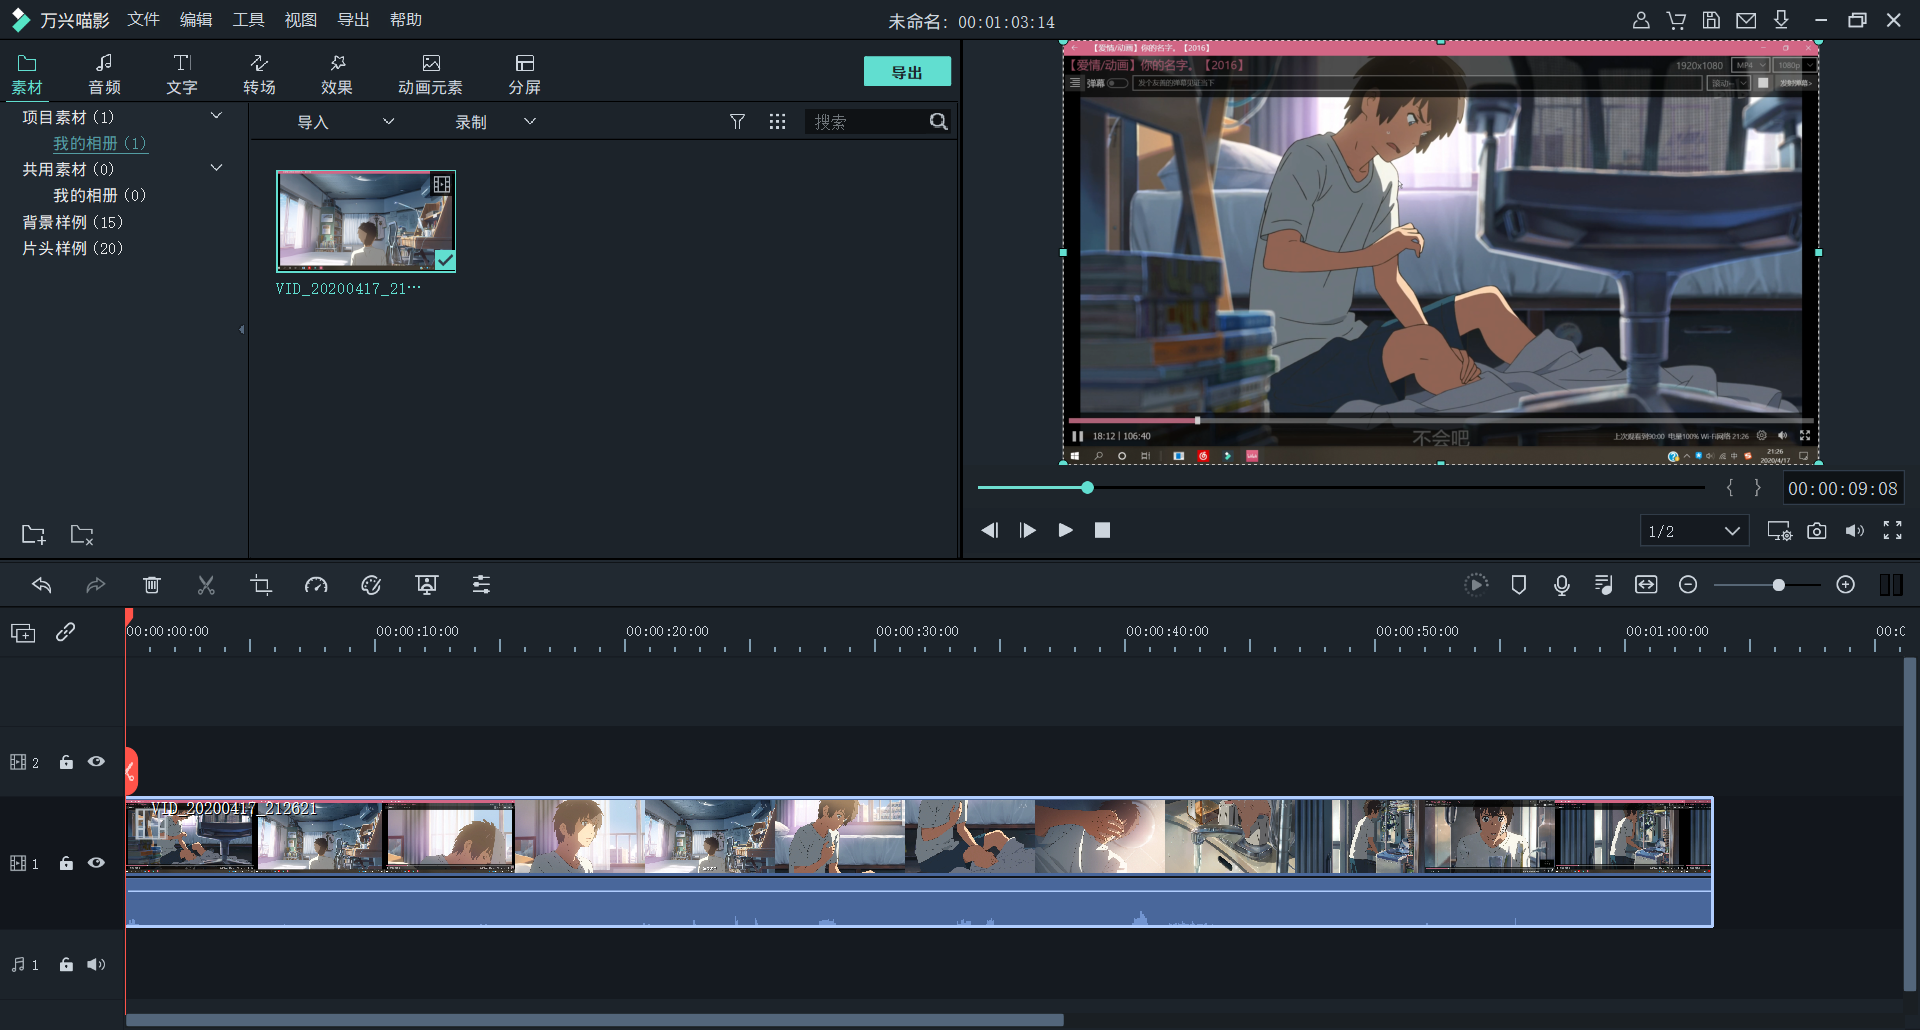Toggle lock on video track 2

[66, 762]
